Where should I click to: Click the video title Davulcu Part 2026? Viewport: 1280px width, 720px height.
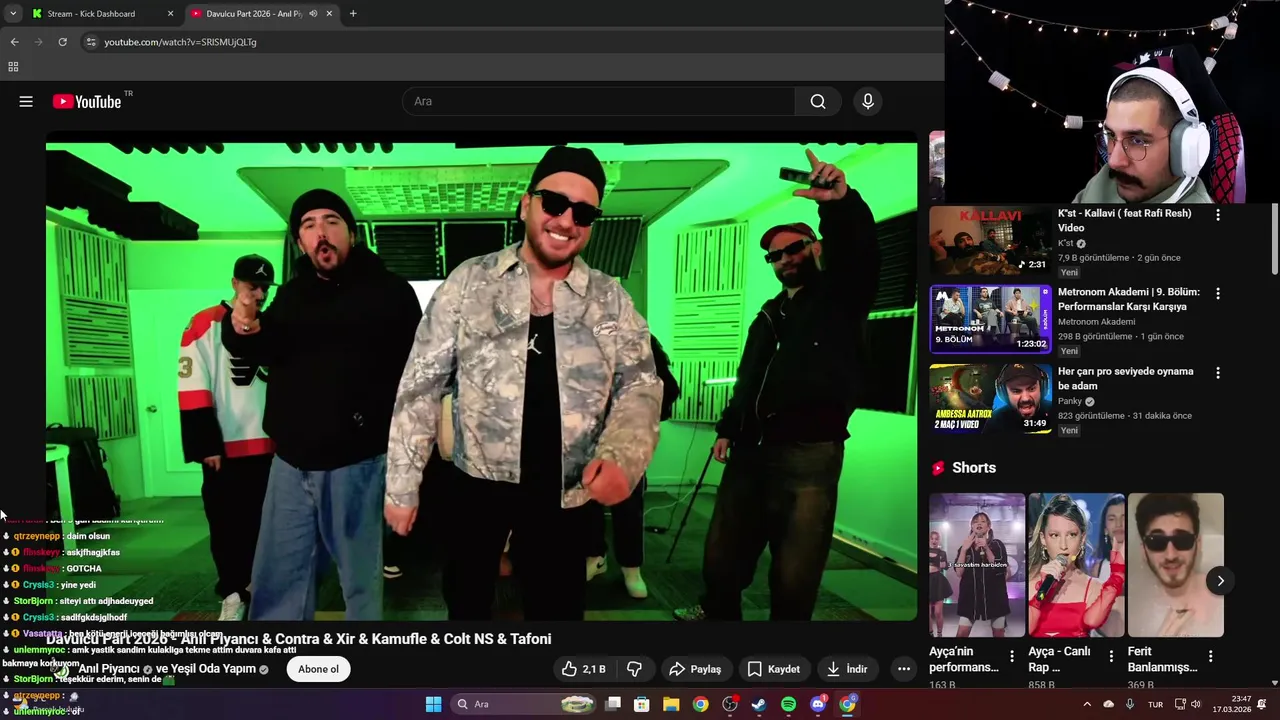coord(298,639)
